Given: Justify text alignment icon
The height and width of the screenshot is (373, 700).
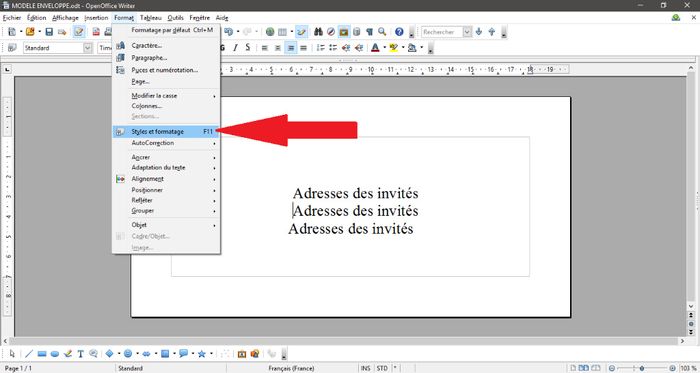Looking at the screenshot, I should pyautogui.click(x=304, y=48).
